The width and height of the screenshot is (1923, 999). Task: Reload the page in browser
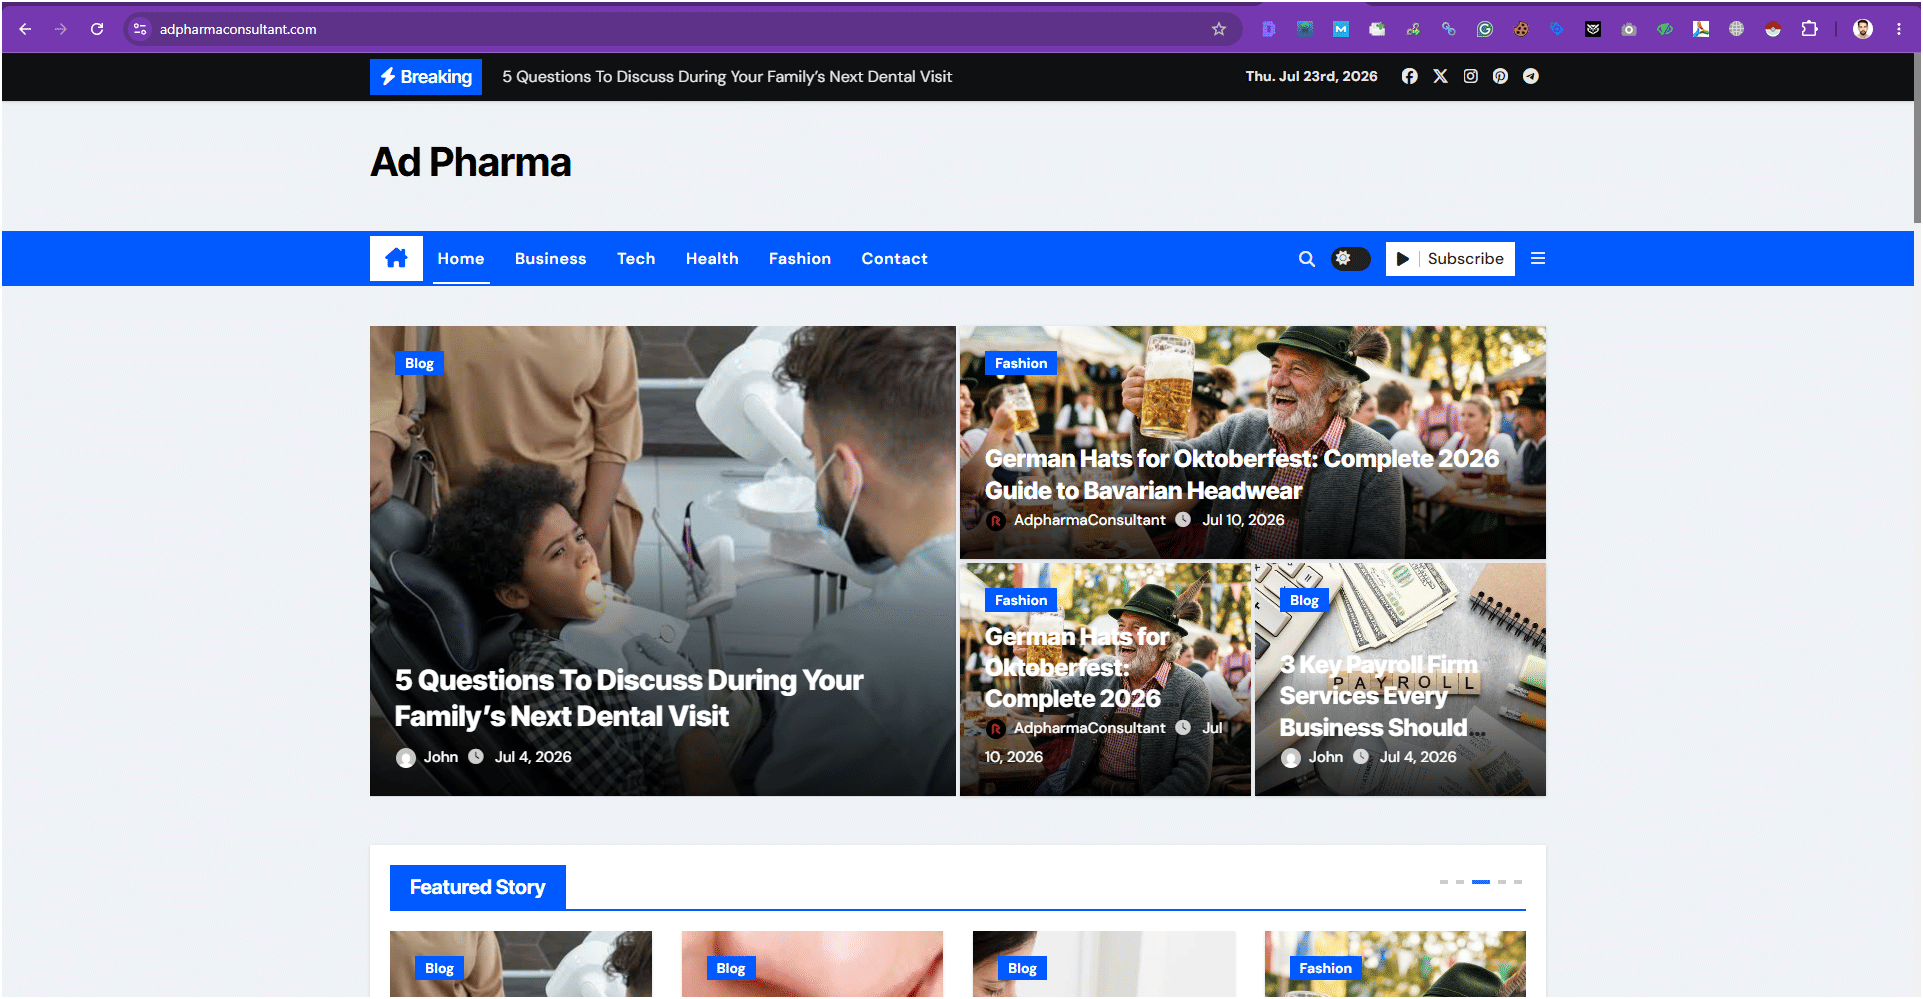click(97, 29)
